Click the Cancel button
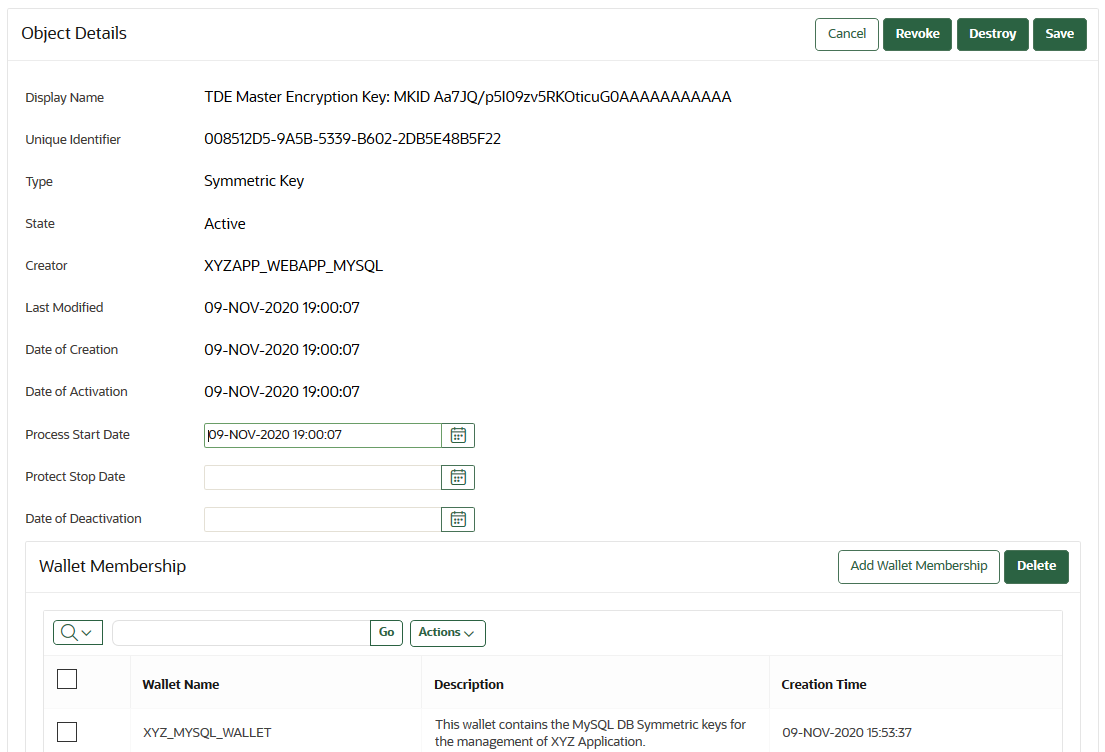Image resolution: width=1105 pixels, height=752 pixels. point(846,35)
